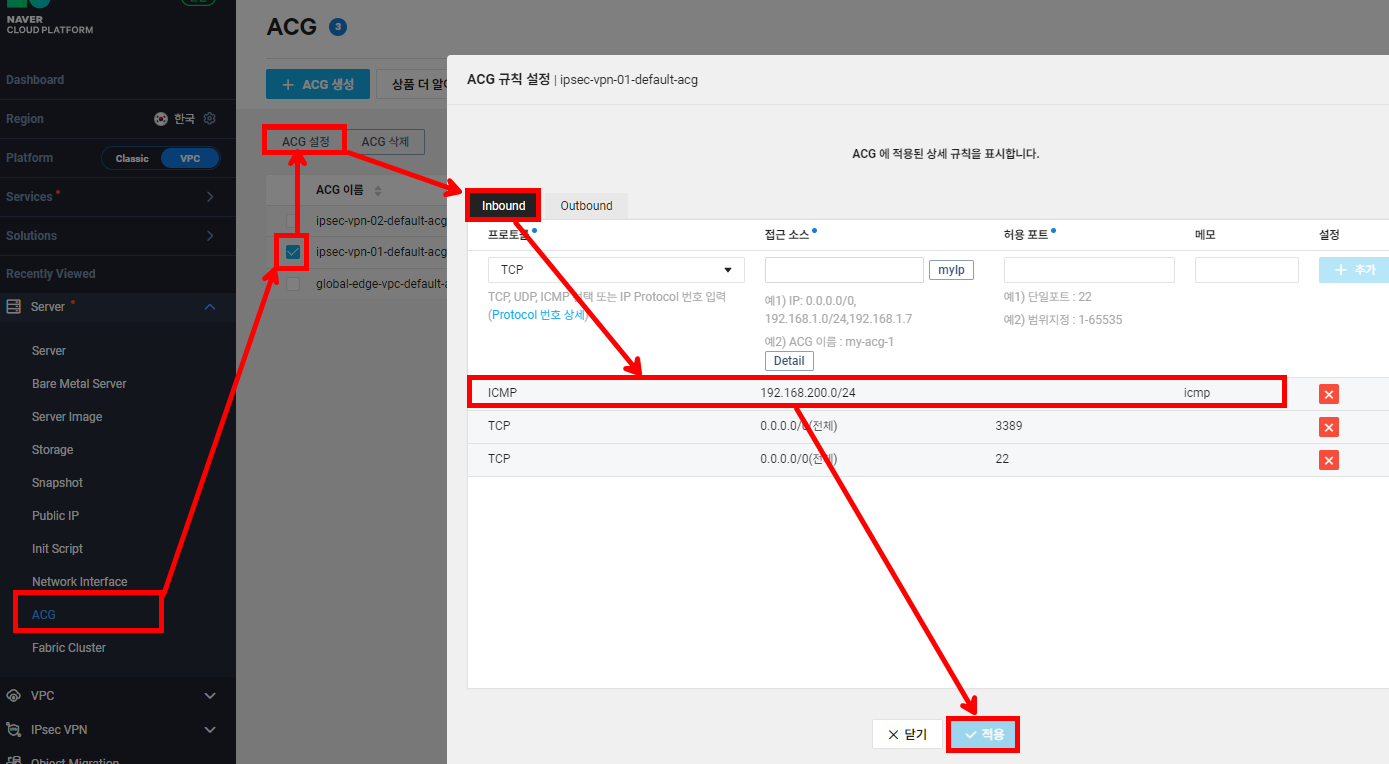Switch platform toggle to VPC
Viewport: 1389px width, 764px height.
pyautogui.click(x=190, y=158)
